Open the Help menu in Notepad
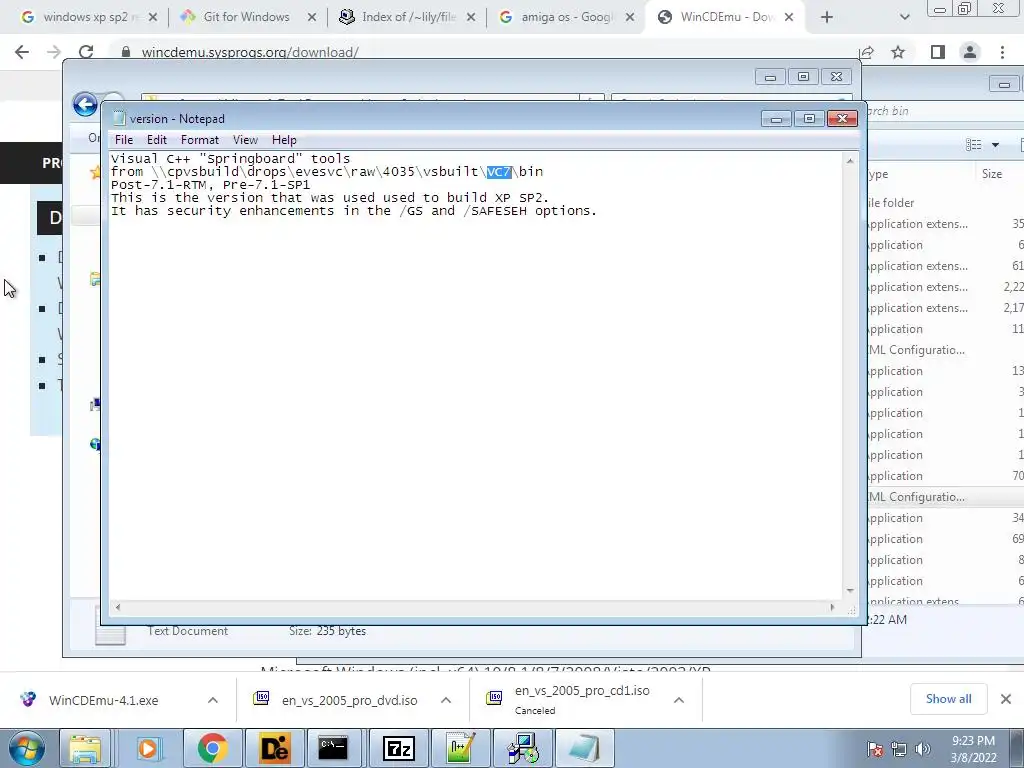 tap(284, 140)
